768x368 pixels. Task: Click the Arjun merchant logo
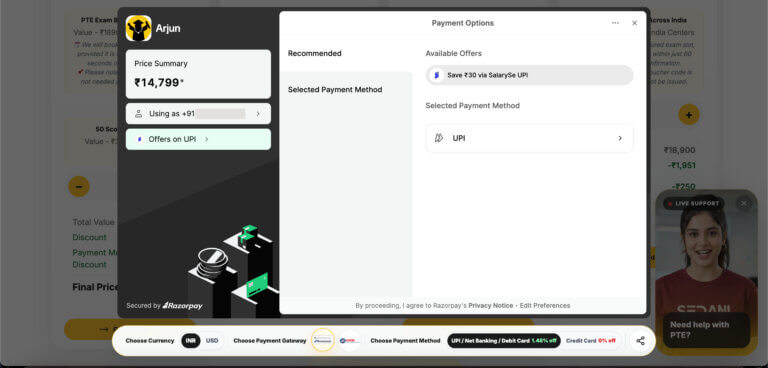(139, 28)
